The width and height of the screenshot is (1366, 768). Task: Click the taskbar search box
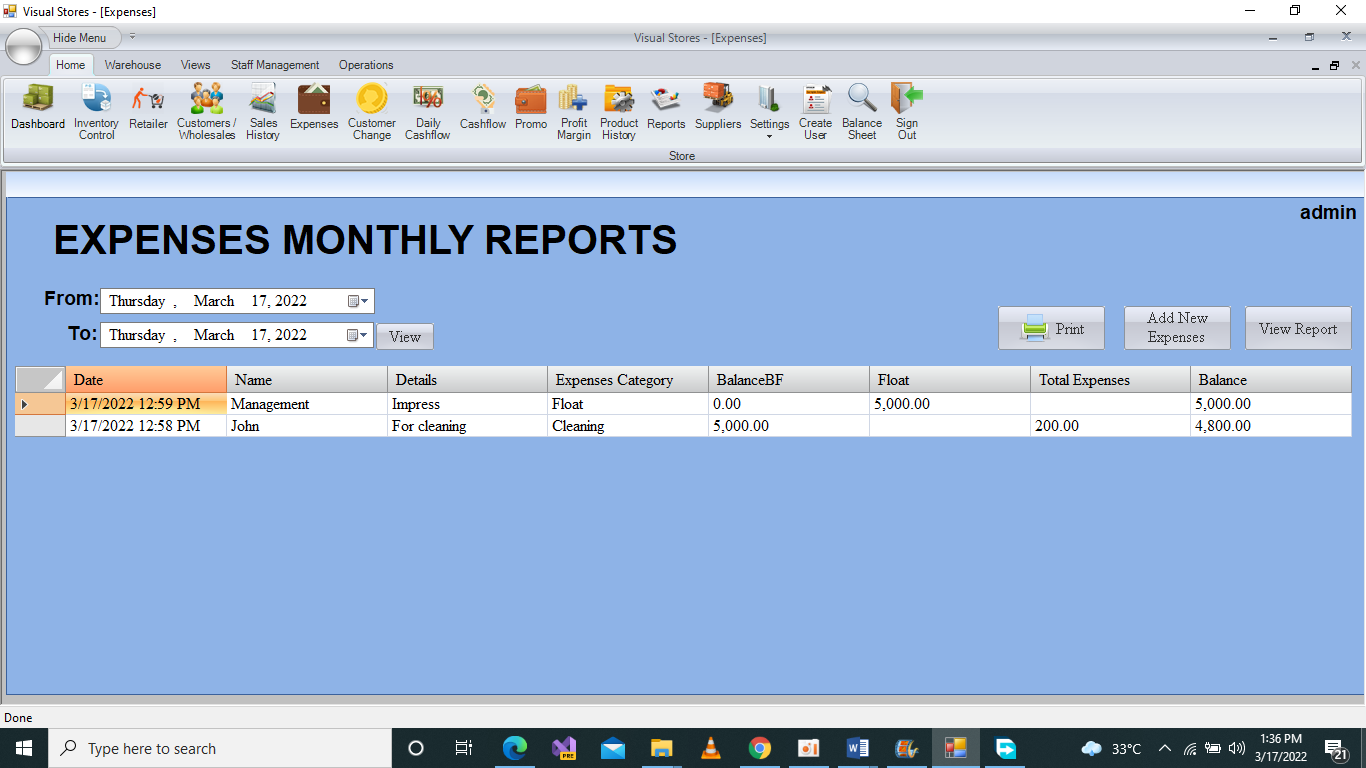(x=220, y=748)
